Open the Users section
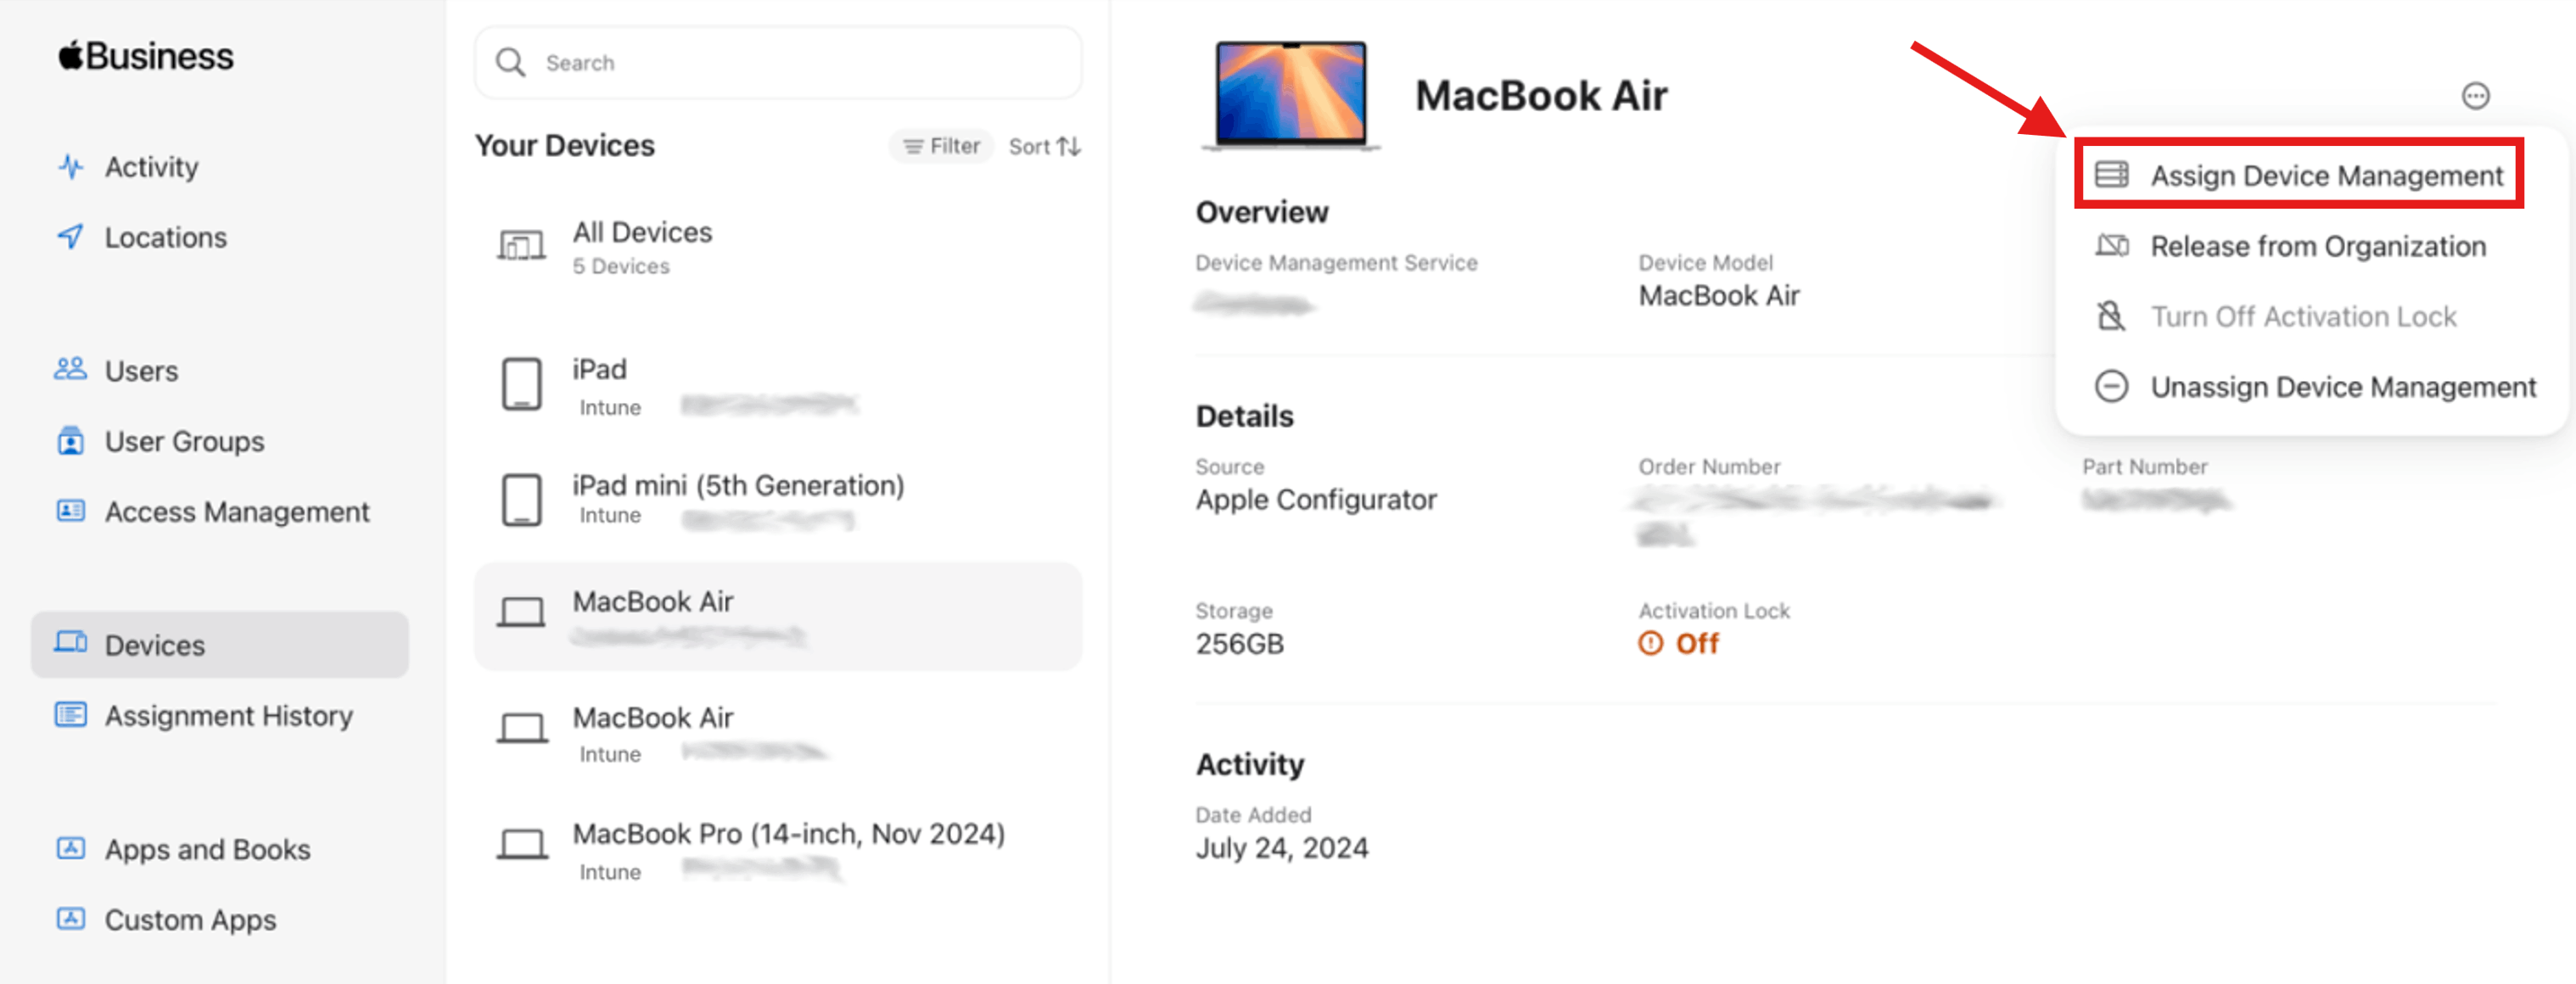This screenshot has height=984, width=2576. point(141,371)
